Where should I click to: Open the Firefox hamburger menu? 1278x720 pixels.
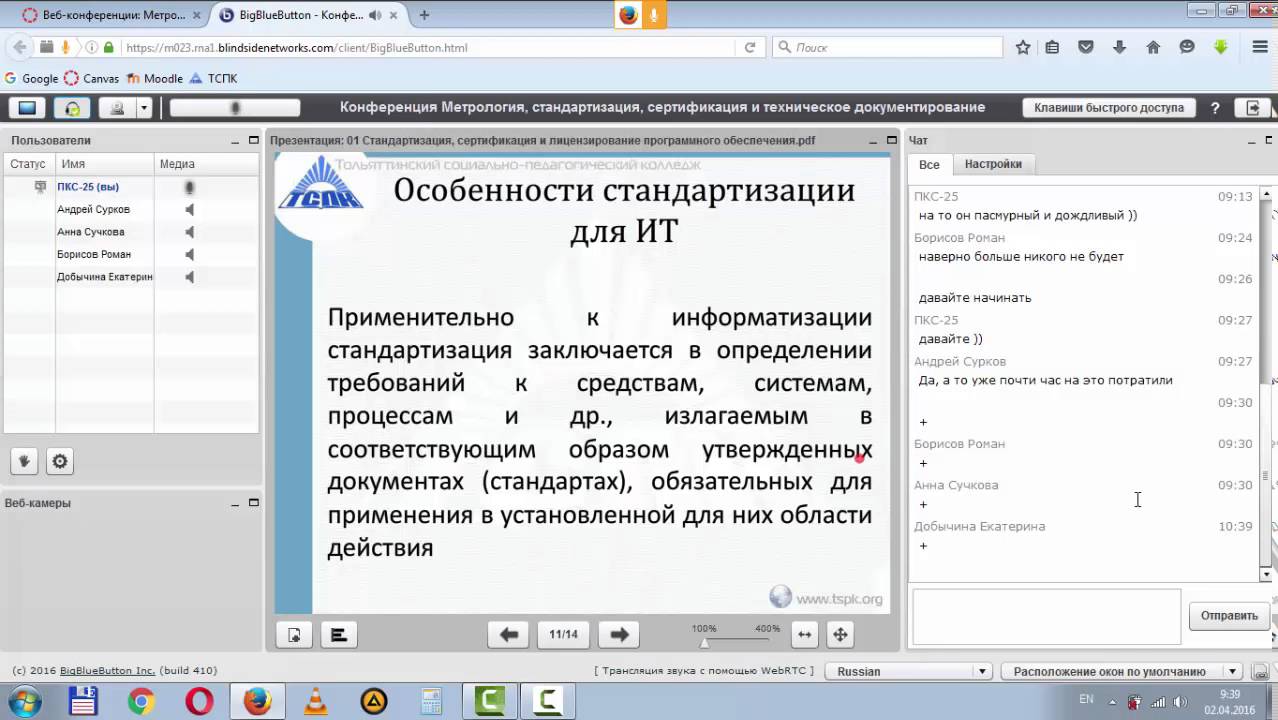click(1259, 47)
